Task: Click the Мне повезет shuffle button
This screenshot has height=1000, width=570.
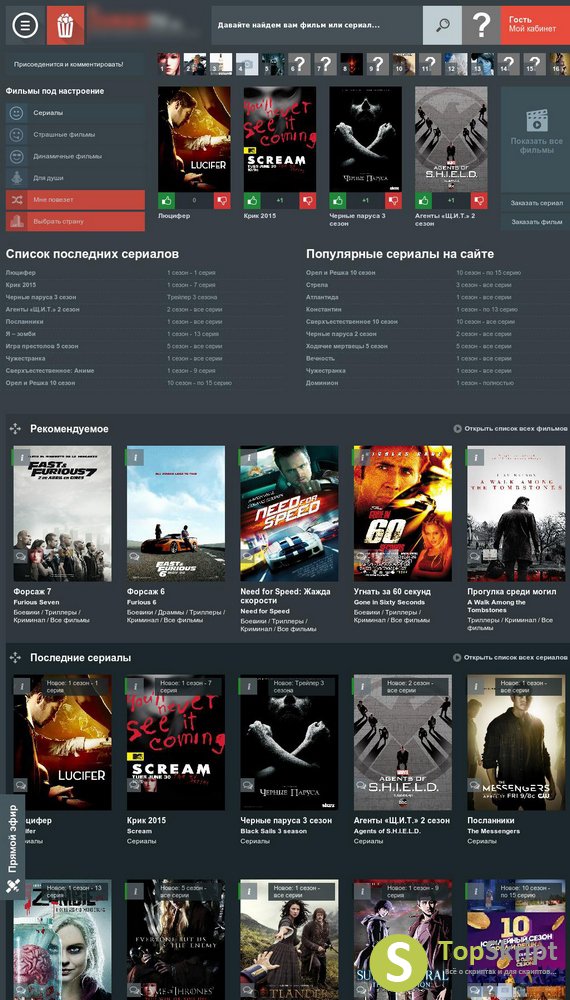Action: point(75,200)
